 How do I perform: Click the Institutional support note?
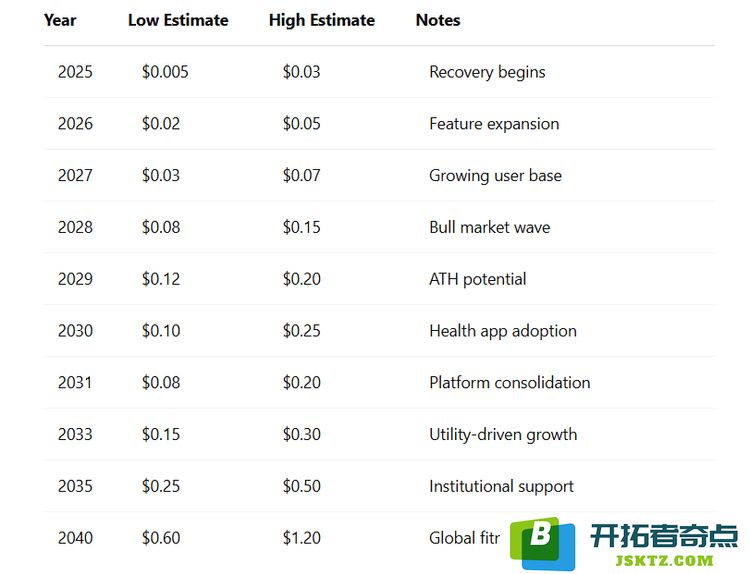501,486
